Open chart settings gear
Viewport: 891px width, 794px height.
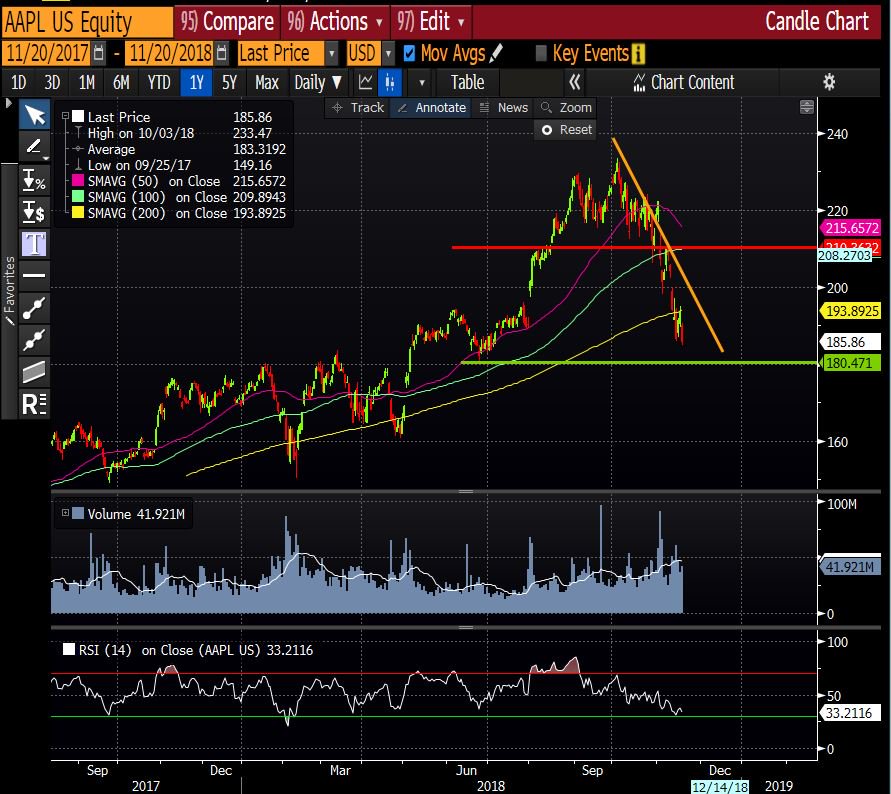point(829,82)
